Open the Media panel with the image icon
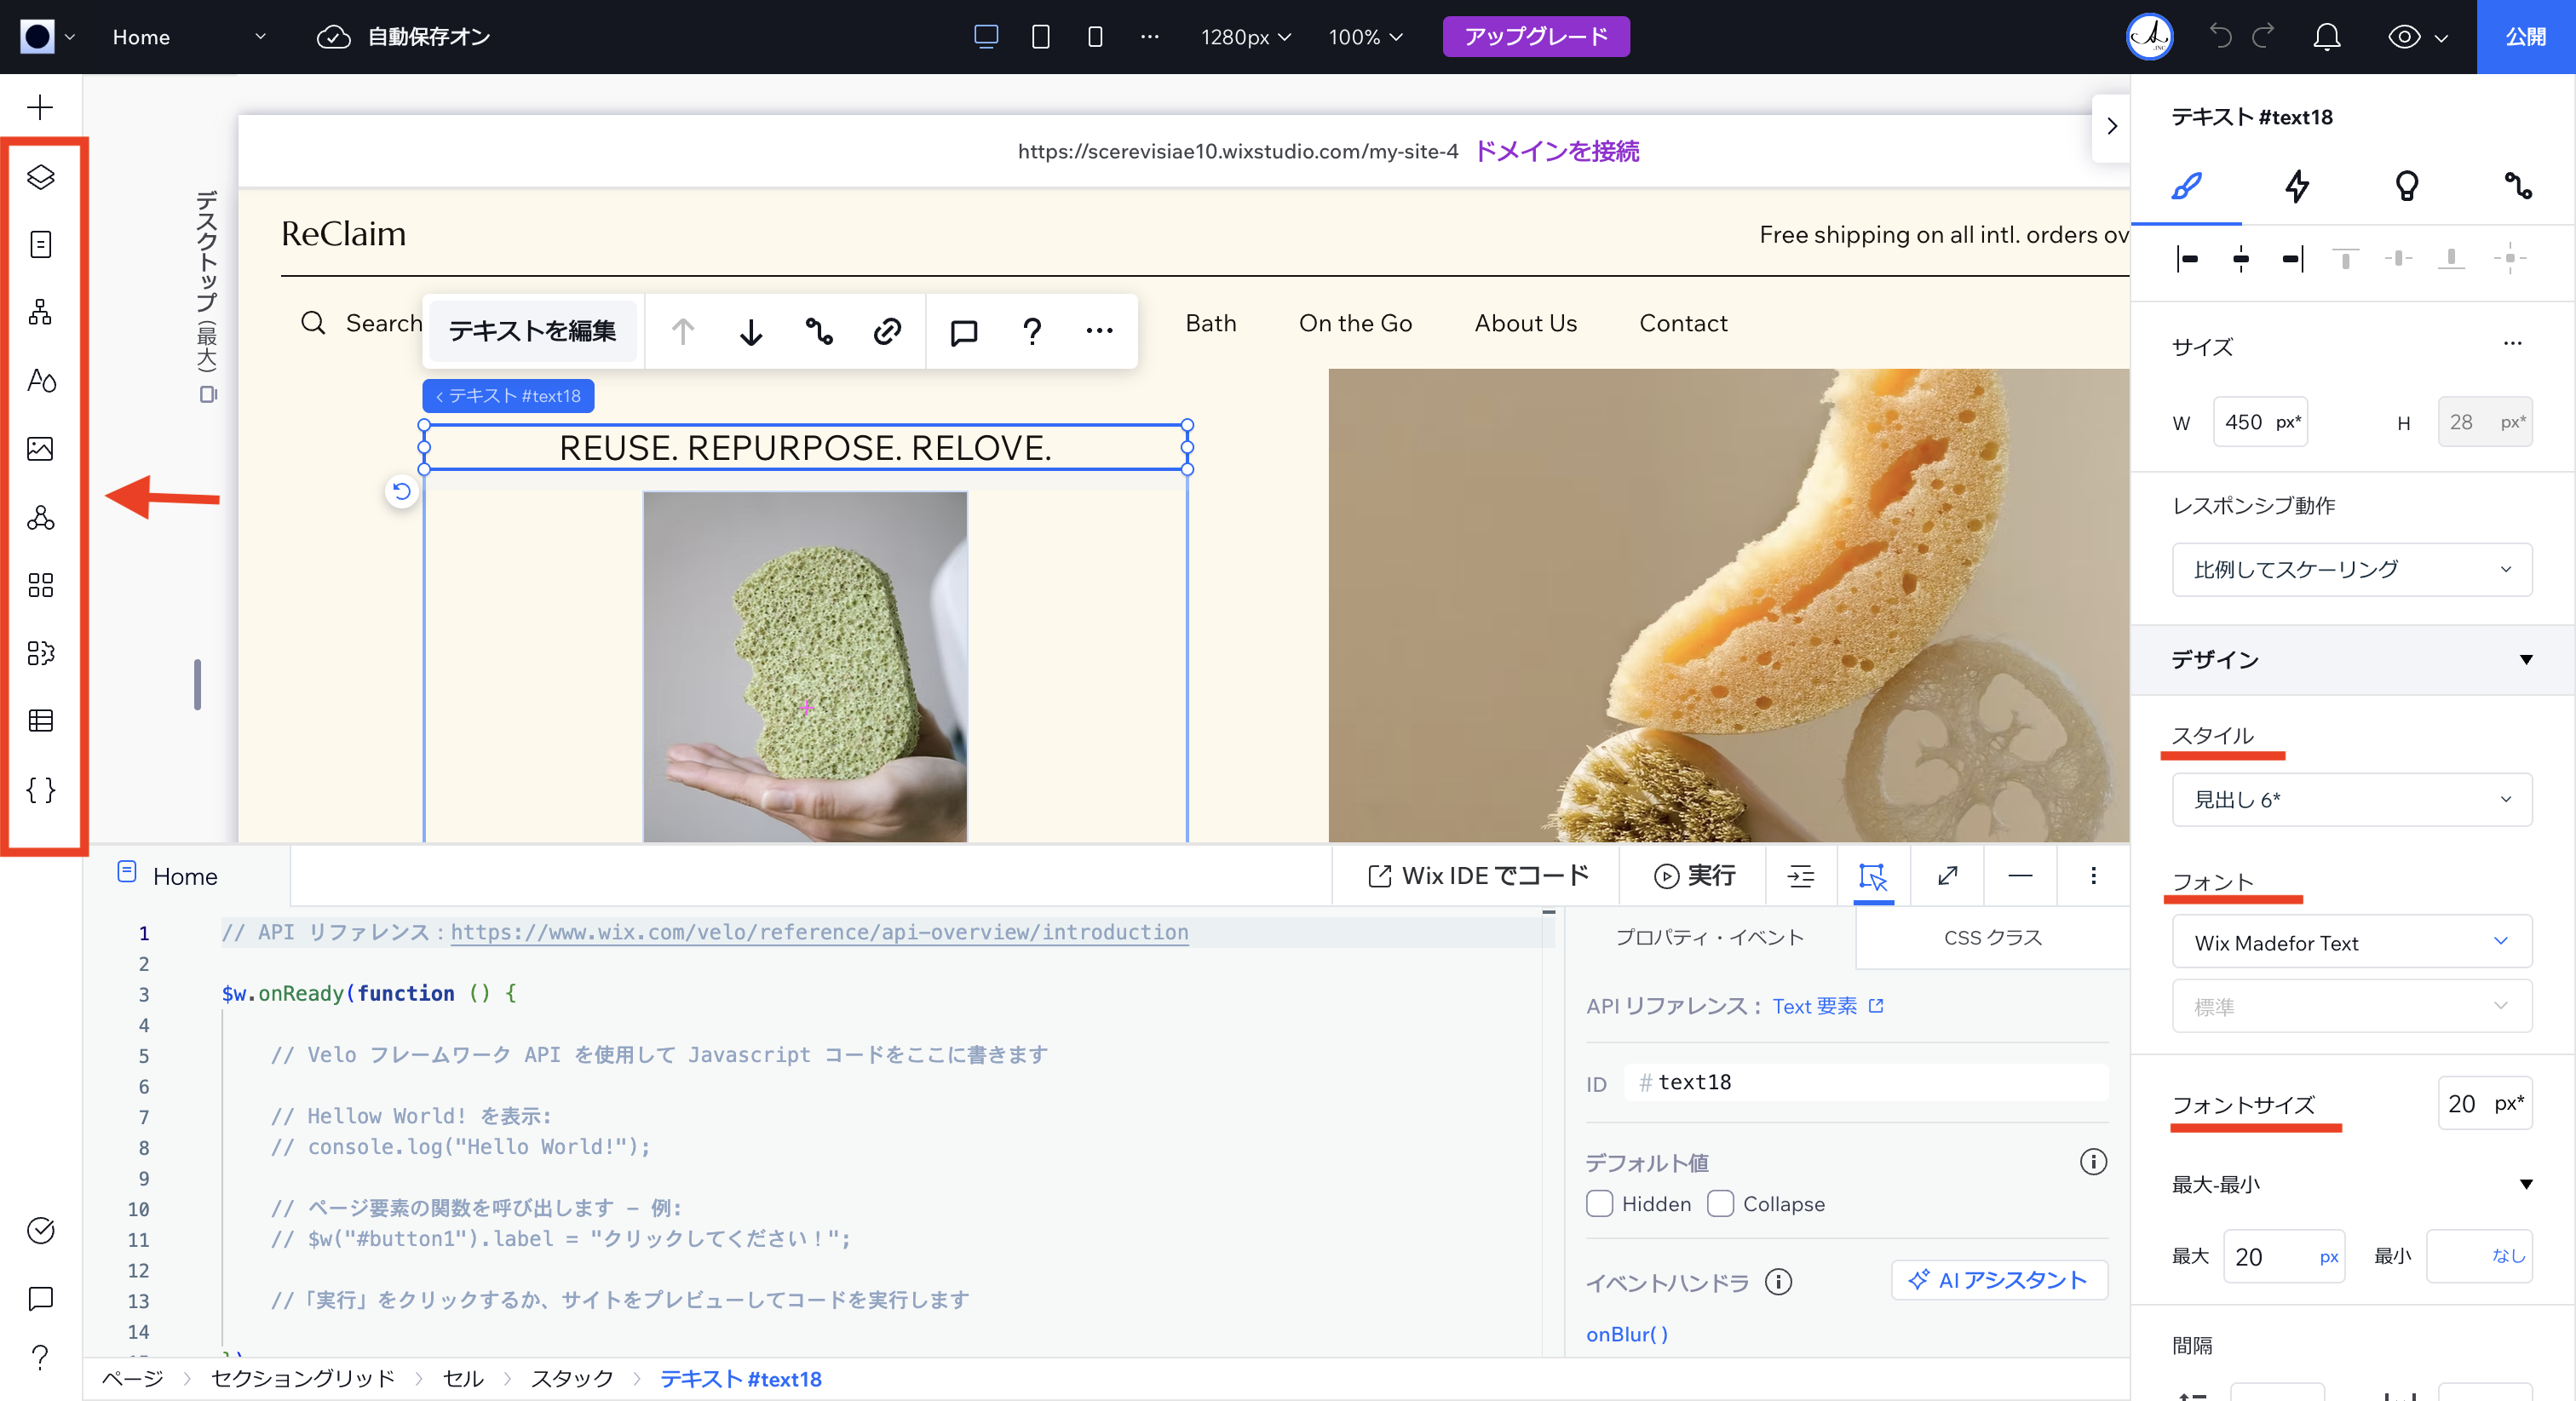 [40, 449]
